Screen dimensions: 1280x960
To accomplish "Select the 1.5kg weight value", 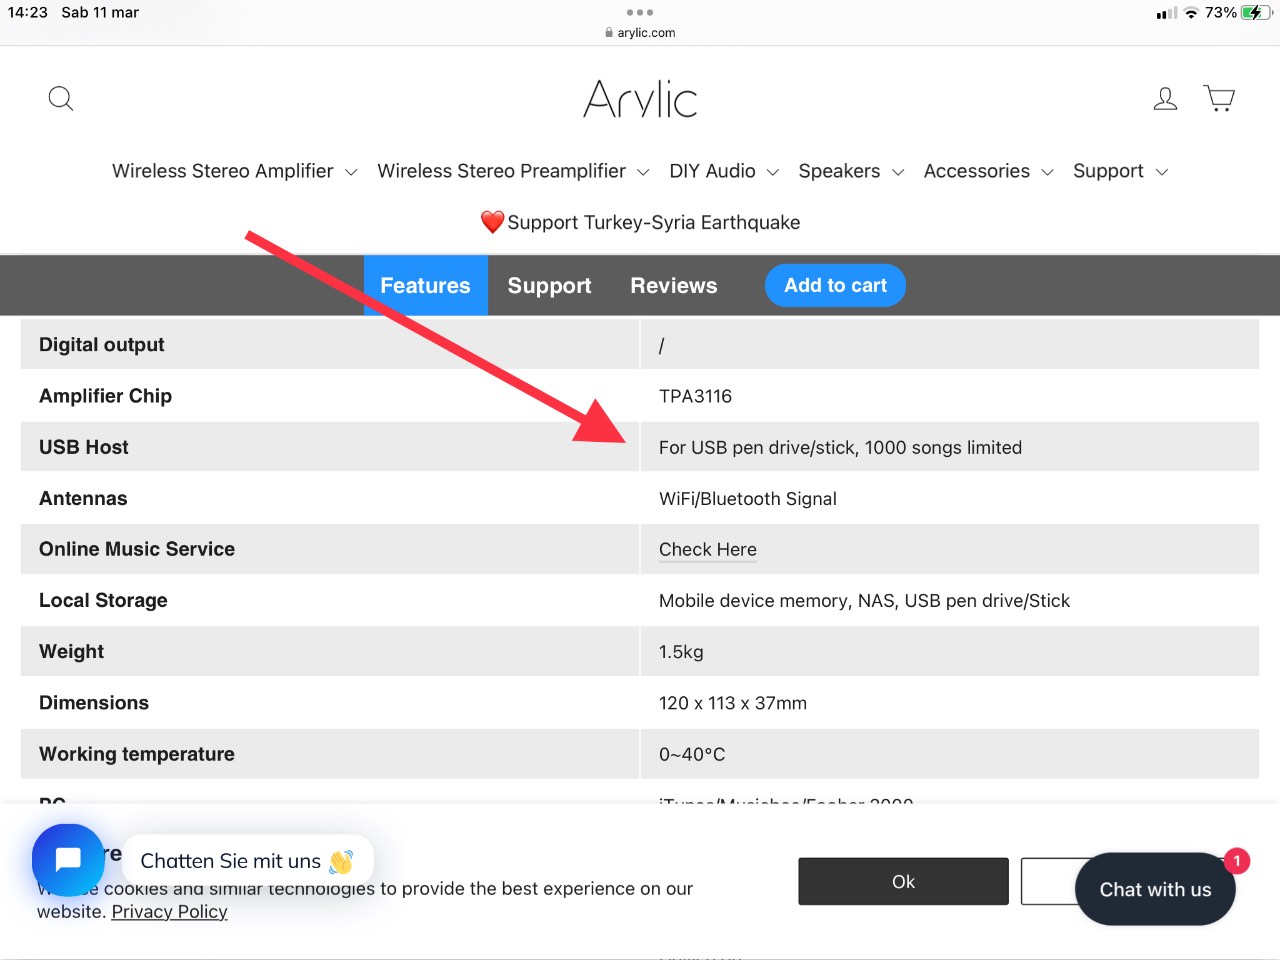I will [681, 652].
